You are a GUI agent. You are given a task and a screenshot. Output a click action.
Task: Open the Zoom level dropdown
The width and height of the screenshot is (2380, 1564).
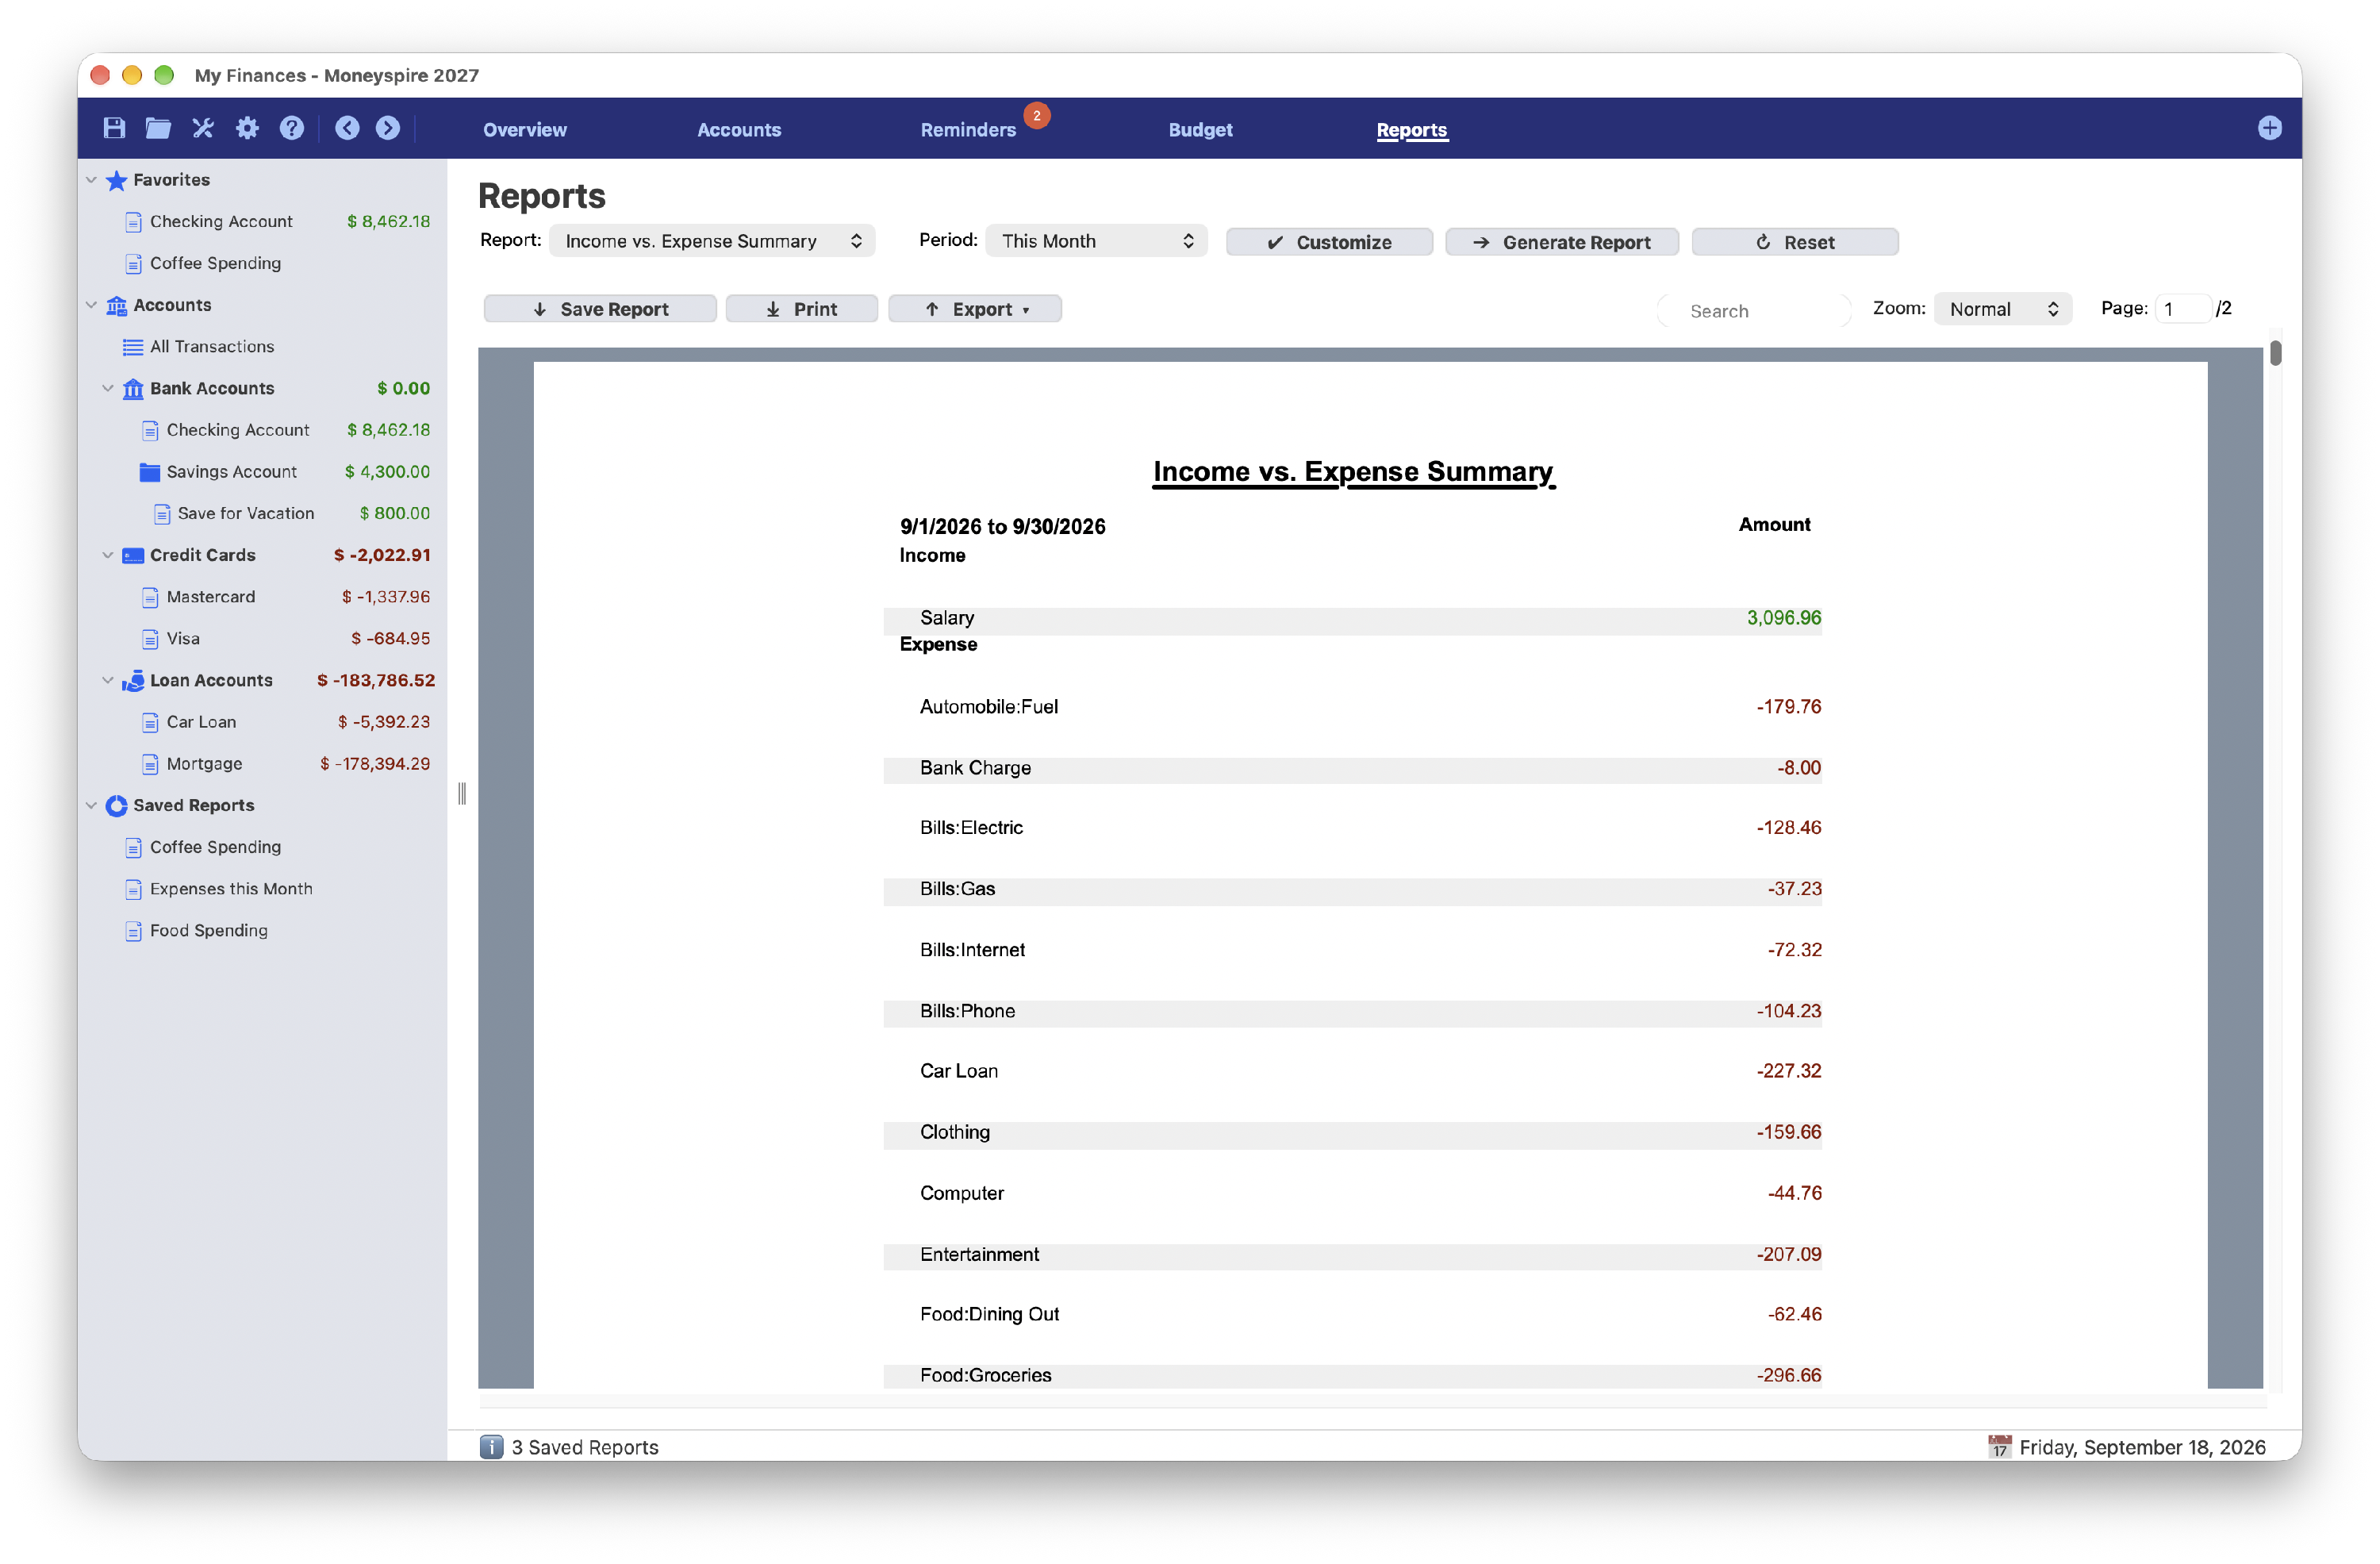[x=2003, y=309]
